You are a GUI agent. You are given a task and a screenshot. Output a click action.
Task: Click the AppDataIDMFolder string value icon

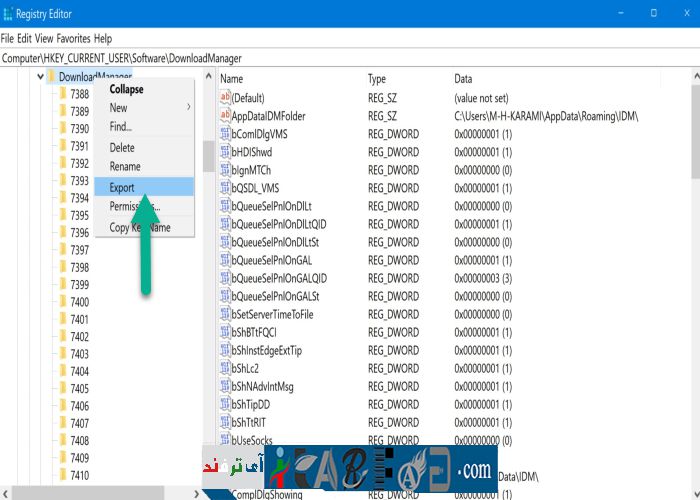(224, 116)
